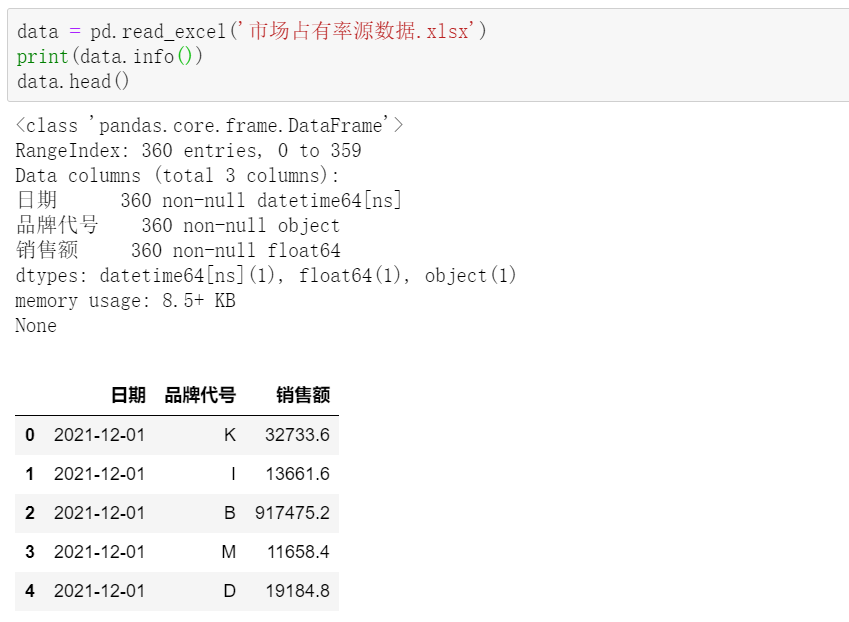Click the print(data.info()) code line
Screen dimensions: 849x622
(110, 56)
